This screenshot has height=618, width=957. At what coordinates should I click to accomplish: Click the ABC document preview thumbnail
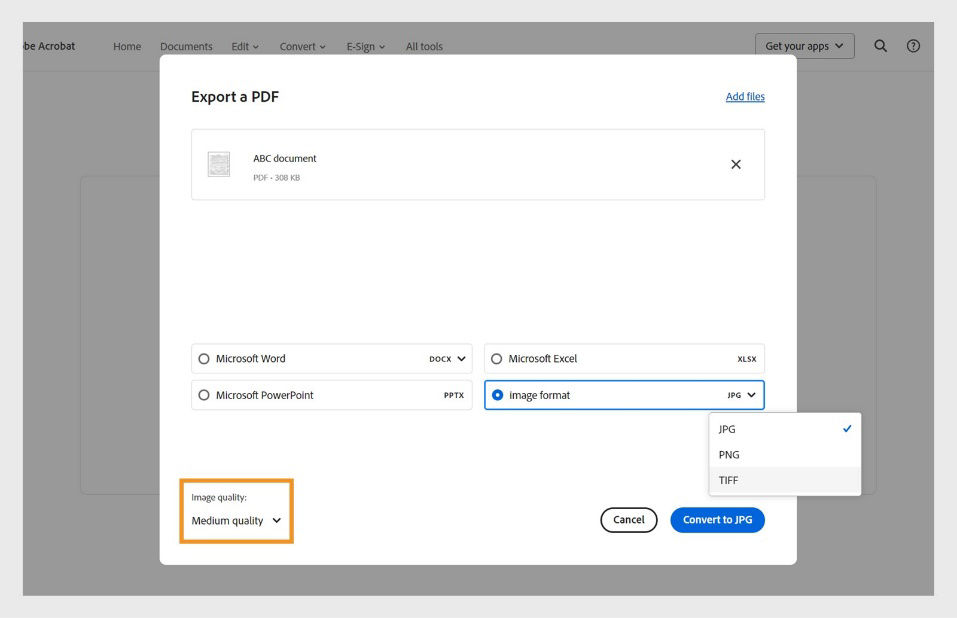coord(219,164)
